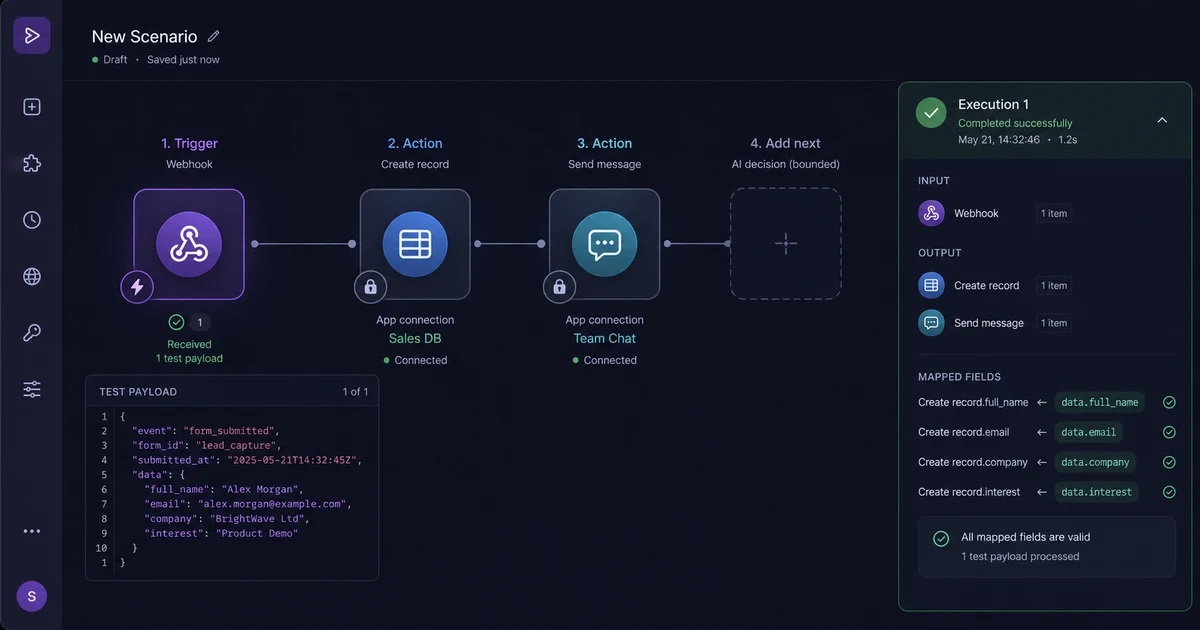Viewport: 1200px width, 630px height.
Task: Click the Execution 1 success check icon
Action: (x=931, y=113)
